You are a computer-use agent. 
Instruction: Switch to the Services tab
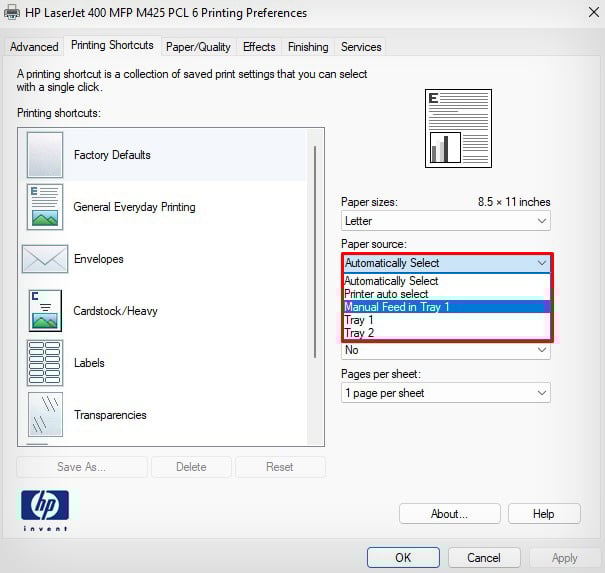361,47
